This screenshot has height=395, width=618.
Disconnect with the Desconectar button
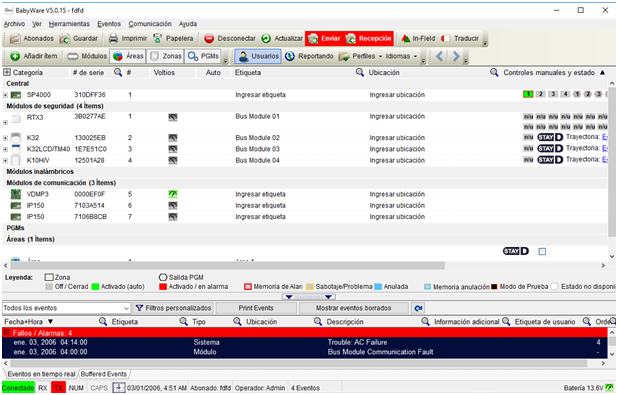[x=230, y=39]
